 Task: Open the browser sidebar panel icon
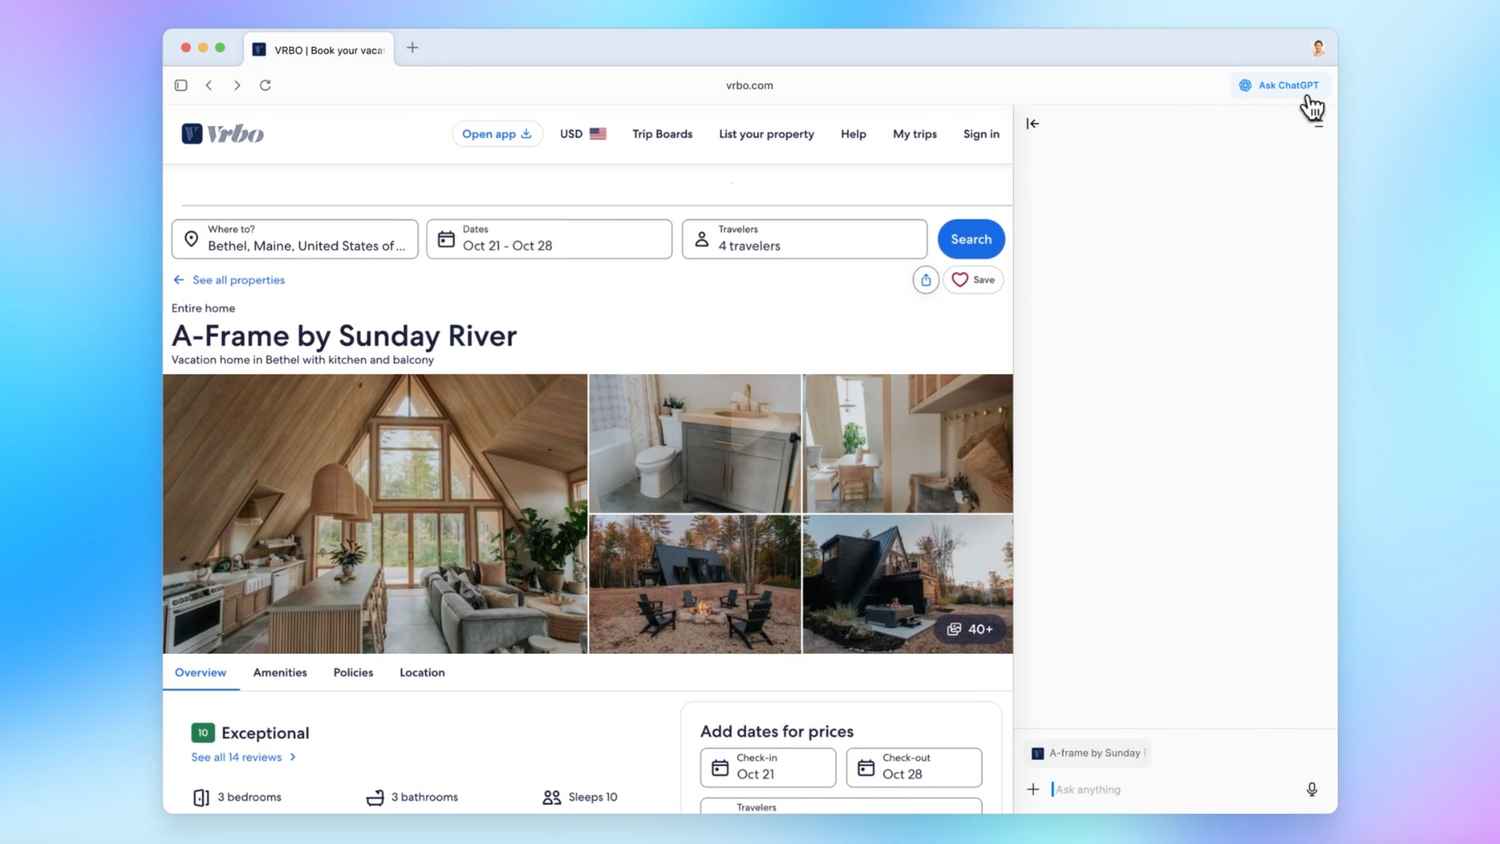point(181,85)
